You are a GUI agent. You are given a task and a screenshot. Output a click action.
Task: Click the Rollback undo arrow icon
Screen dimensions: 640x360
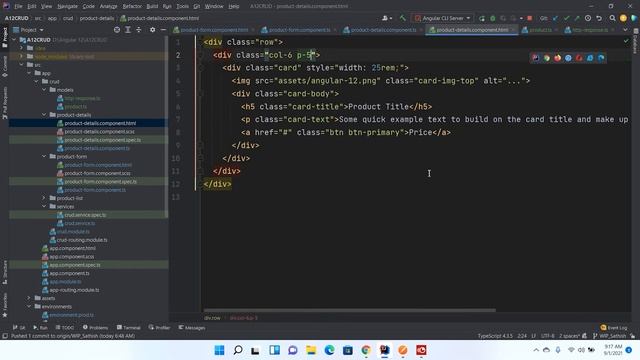[599, 18]
